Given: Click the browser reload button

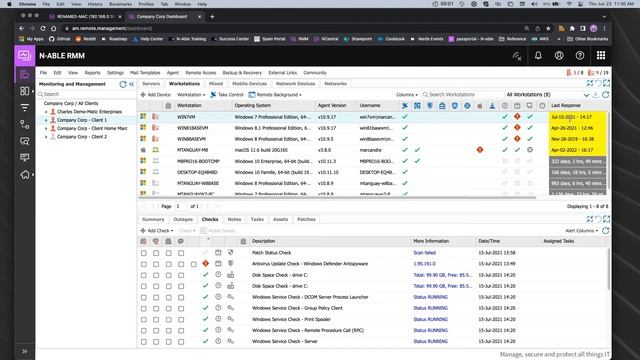Looking at the screenshot, I should [43, 29].
